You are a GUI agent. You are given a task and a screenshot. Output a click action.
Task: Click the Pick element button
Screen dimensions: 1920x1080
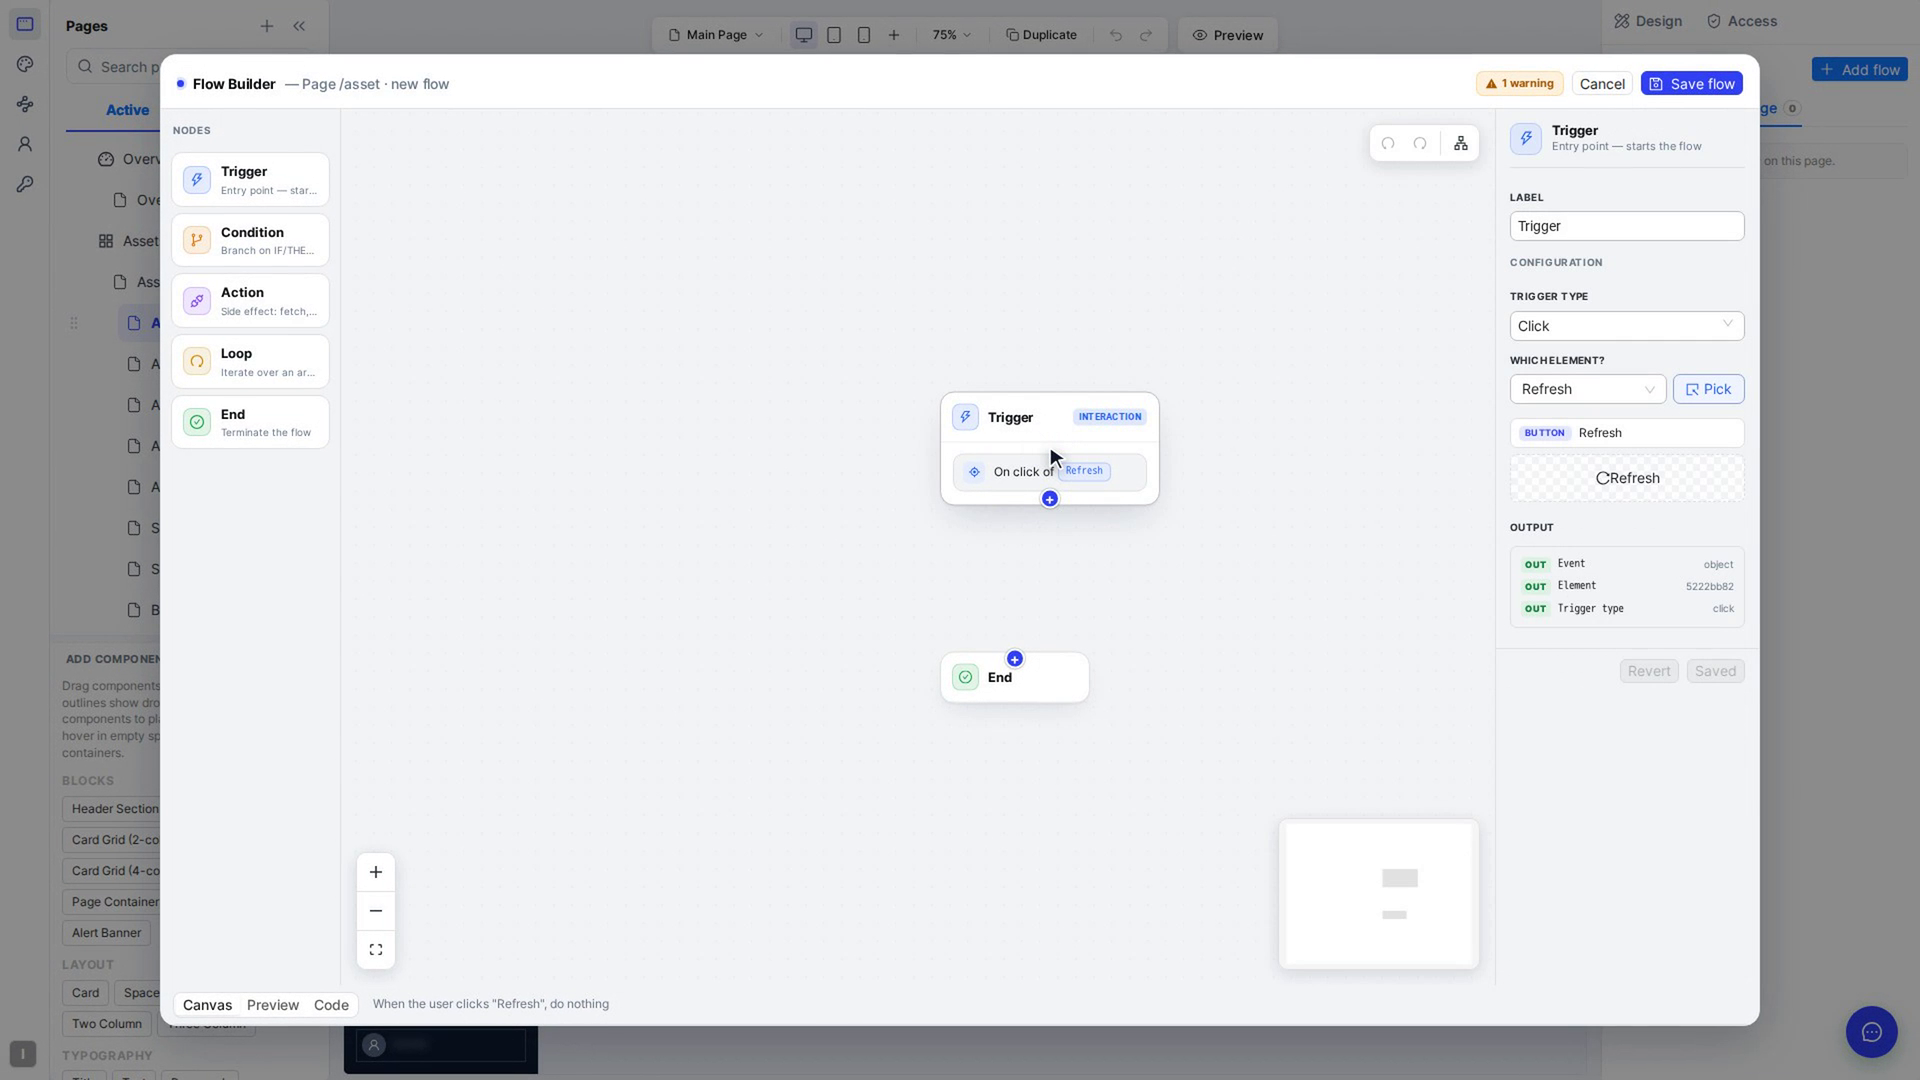[x=1709, y=389]
